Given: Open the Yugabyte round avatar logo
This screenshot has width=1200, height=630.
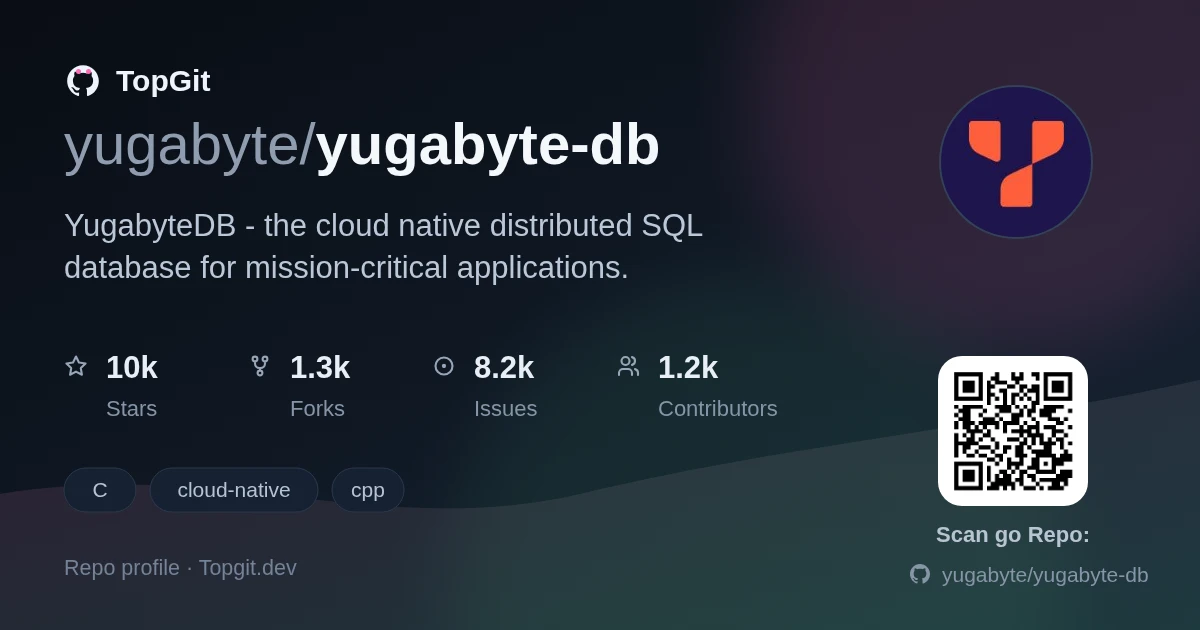Looking at the screenshot, I should pyautogui.click(x=1016, y=162).
